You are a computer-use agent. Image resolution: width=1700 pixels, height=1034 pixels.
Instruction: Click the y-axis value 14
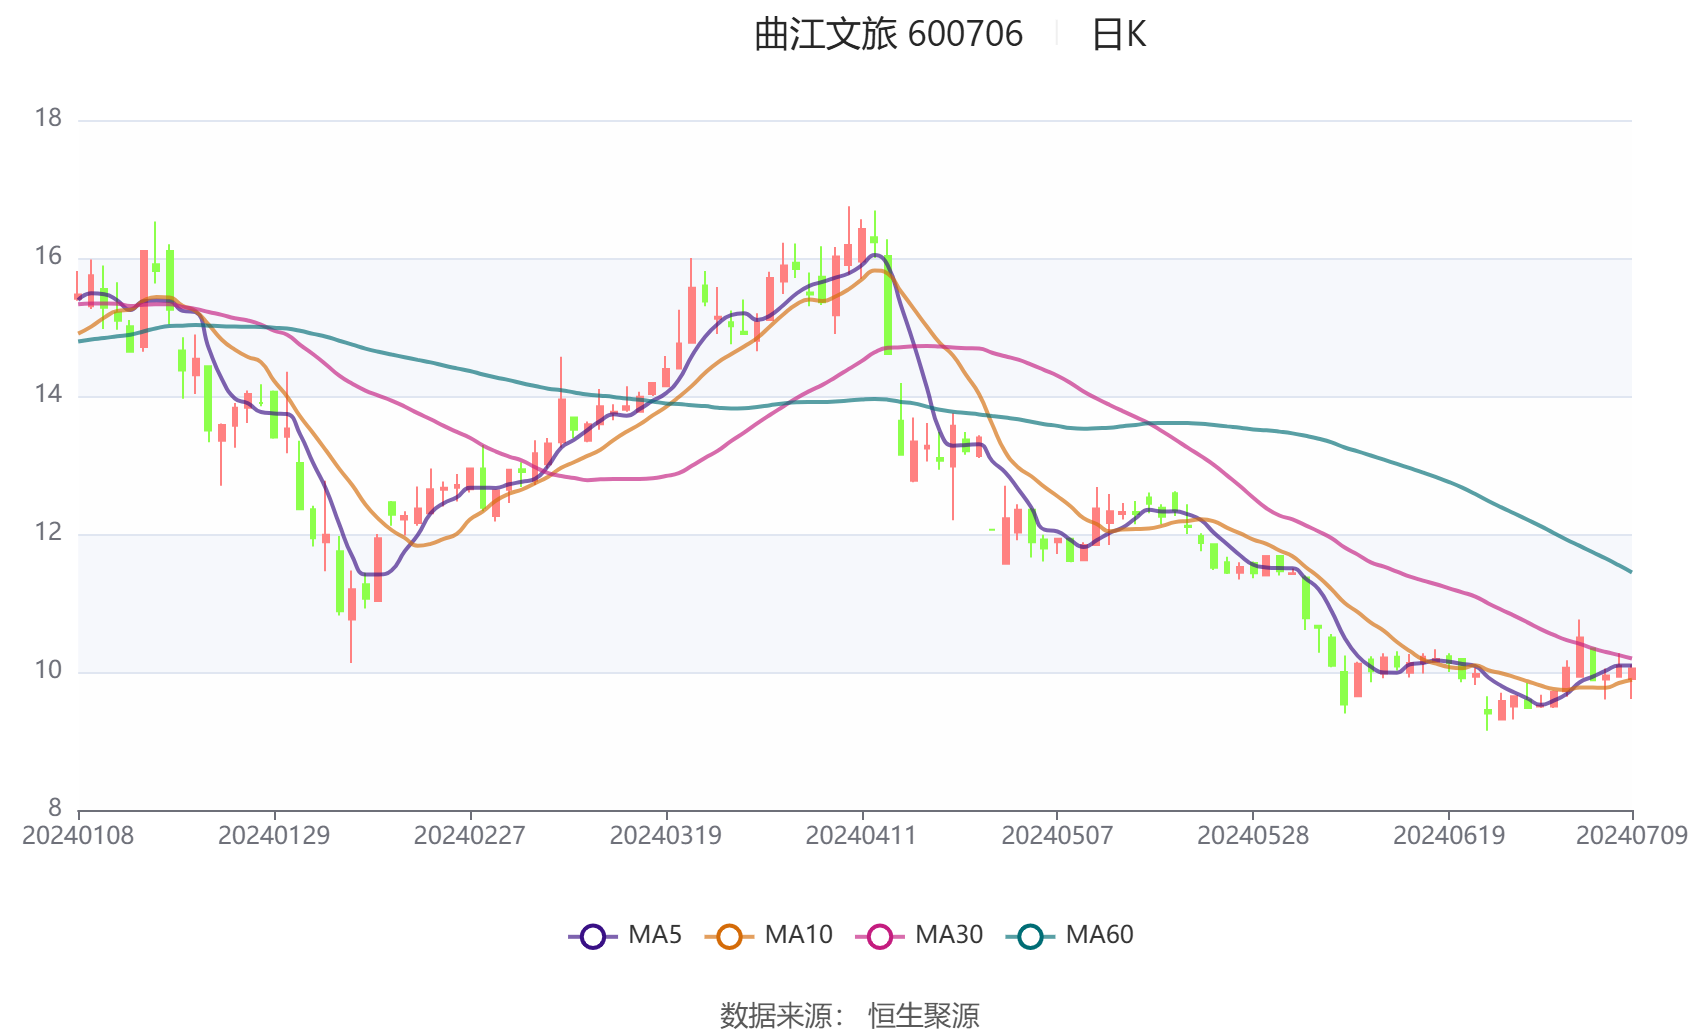coord(48,395)
